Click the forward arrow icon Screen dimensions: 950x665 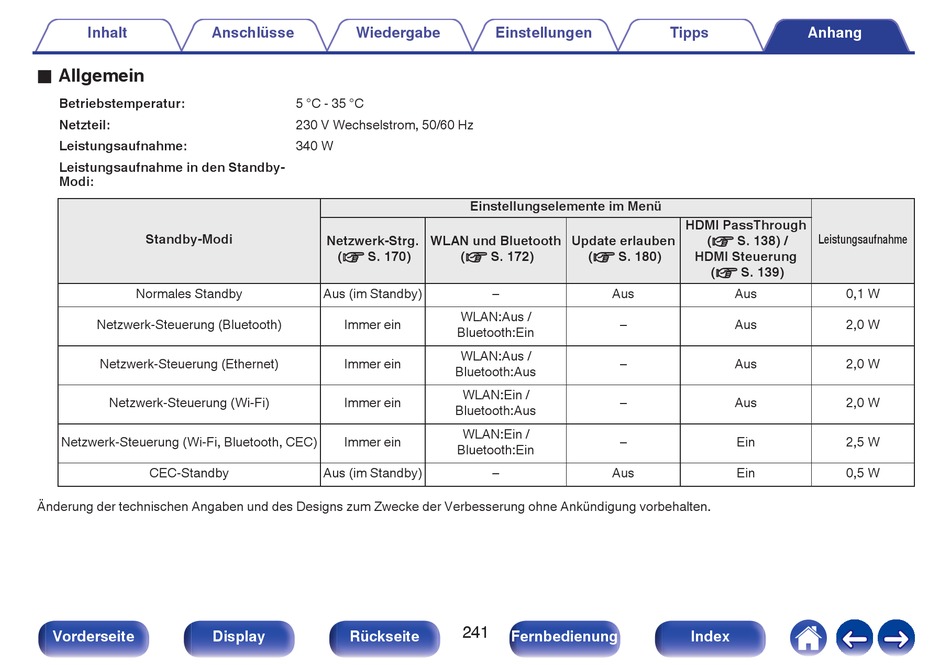click(x=896, y=638)
